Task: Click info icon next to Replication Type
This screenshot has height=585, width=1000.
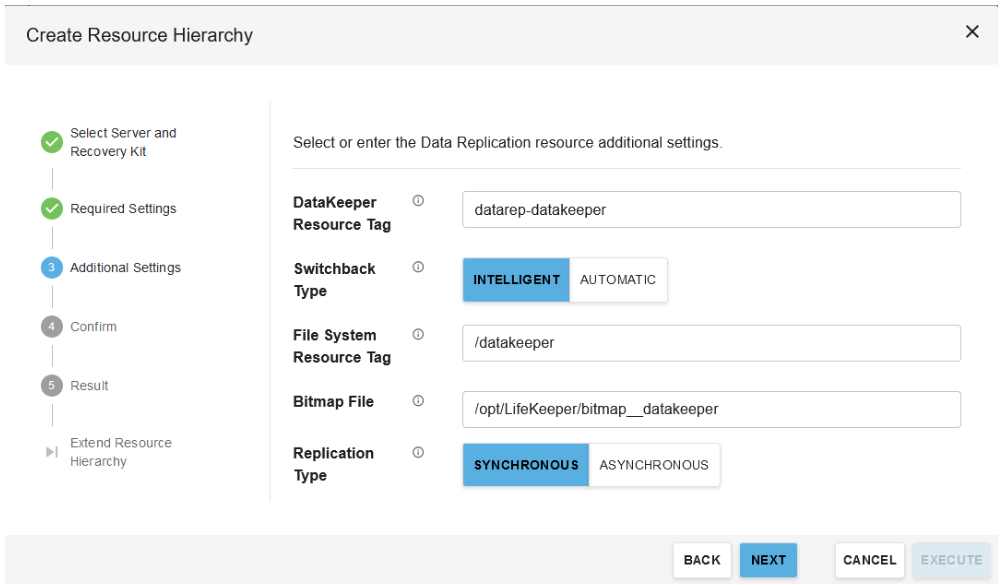Action: tap(418, 452)
